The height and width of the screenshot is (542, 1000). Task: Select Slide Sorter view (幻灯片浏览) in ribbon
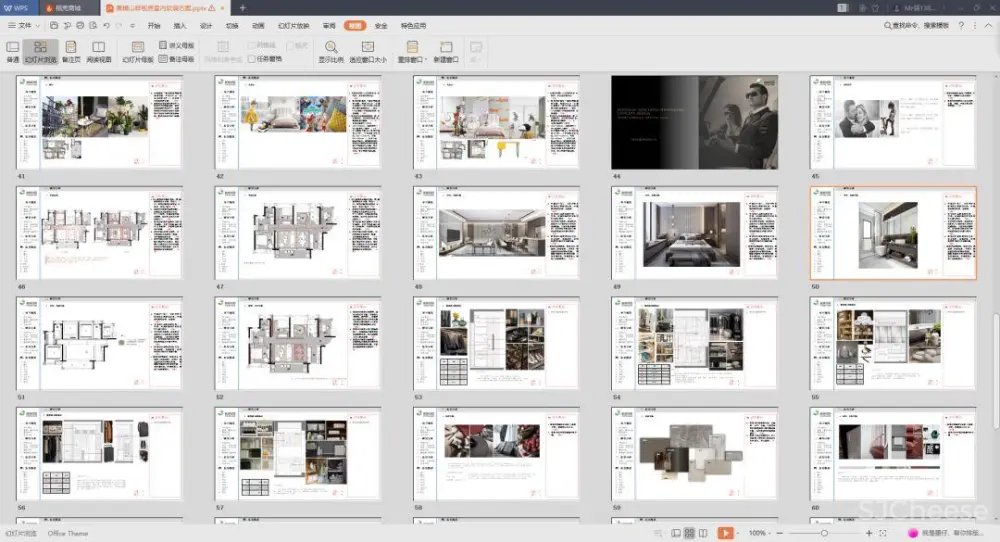[x=39, y=51]
